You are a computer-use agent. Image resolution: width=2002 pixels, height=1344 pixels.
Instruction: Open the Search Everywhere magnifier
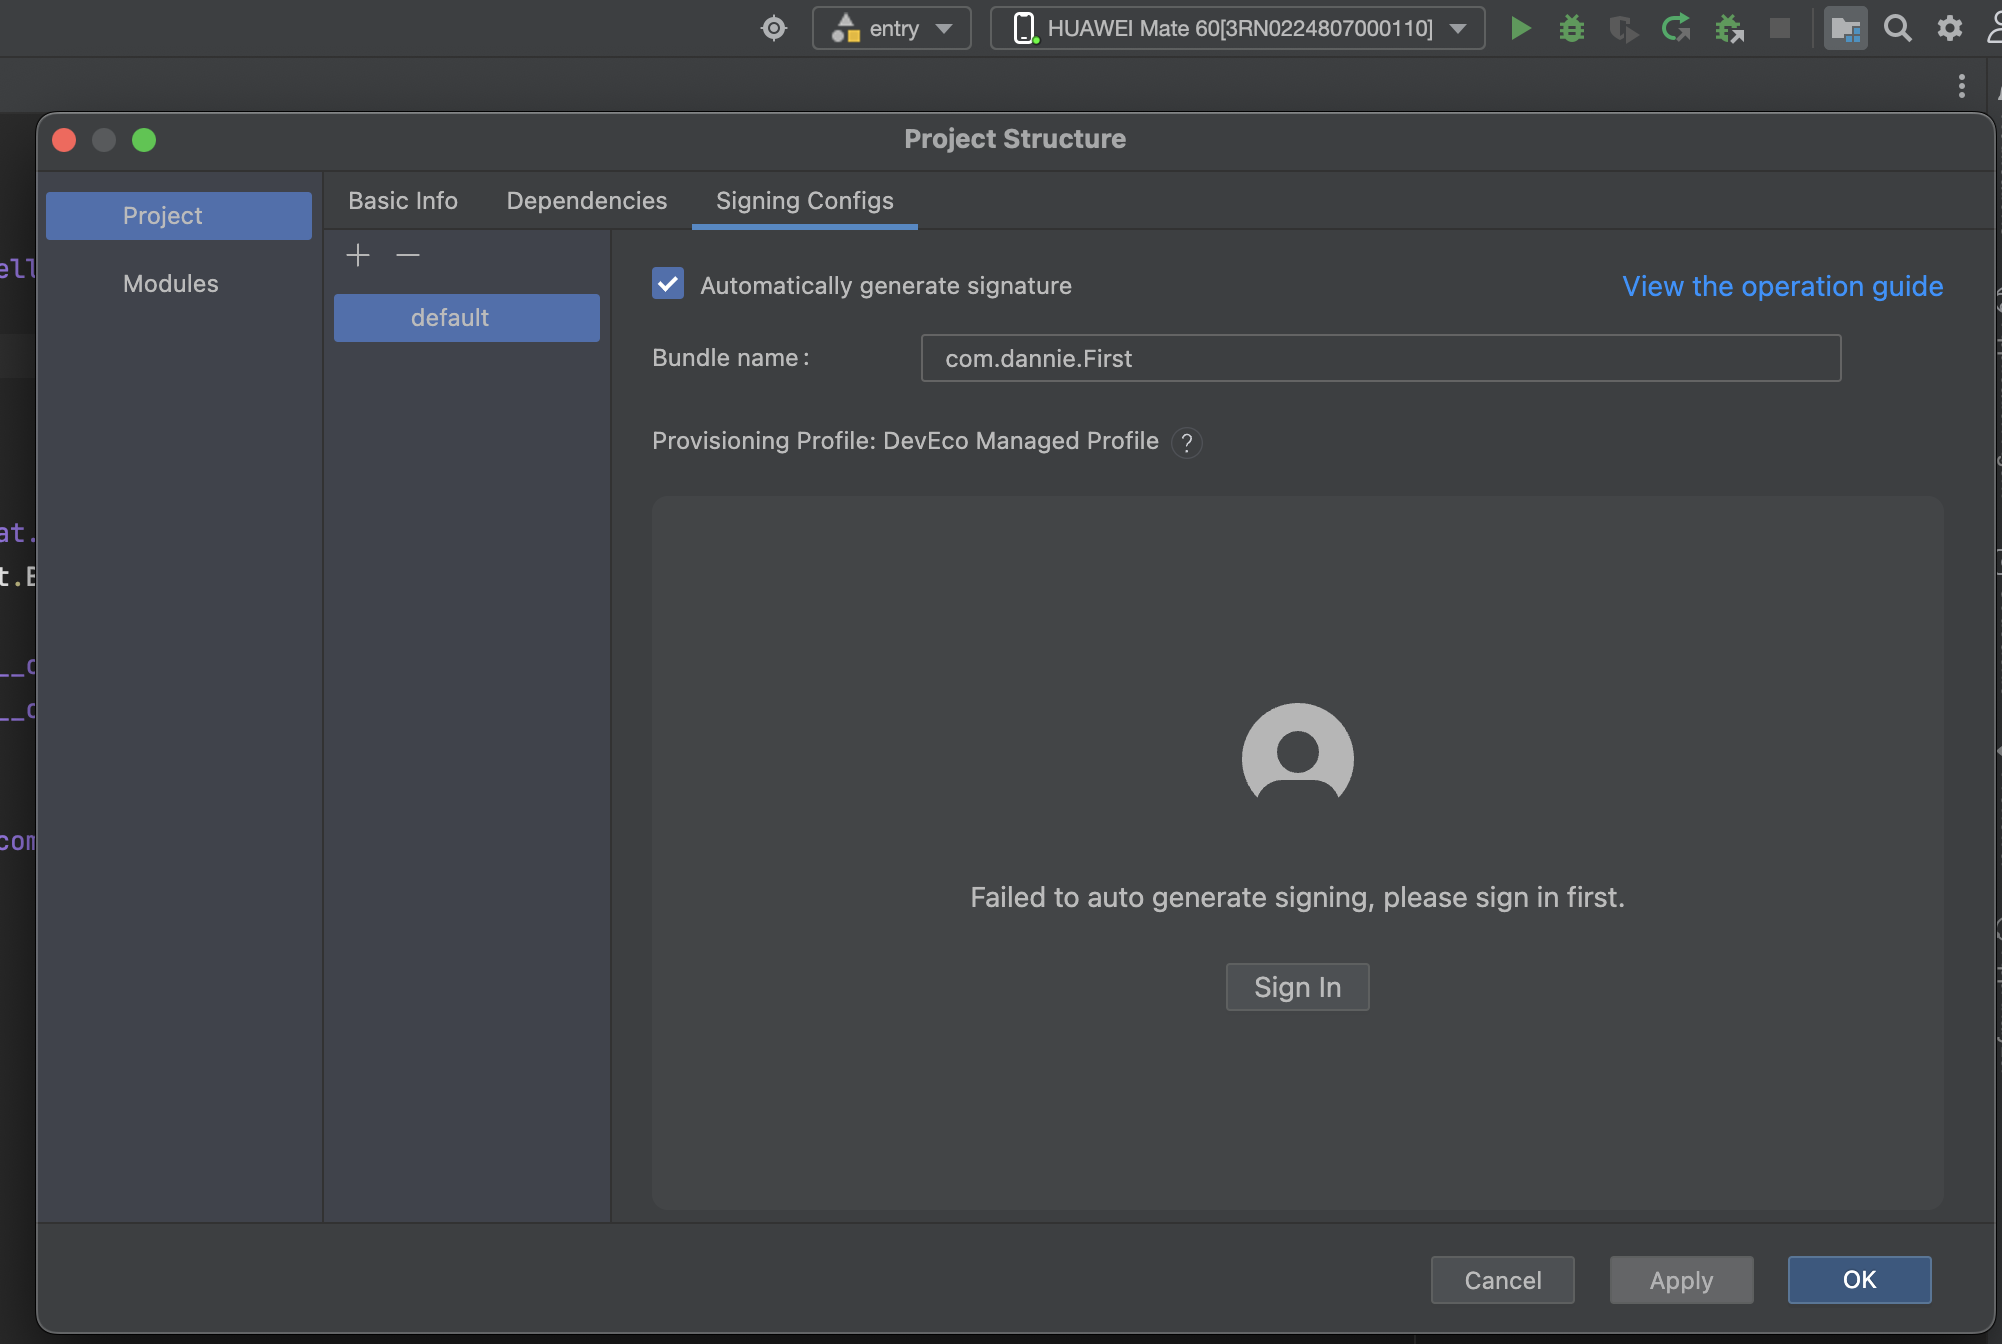coord(1897,28)
